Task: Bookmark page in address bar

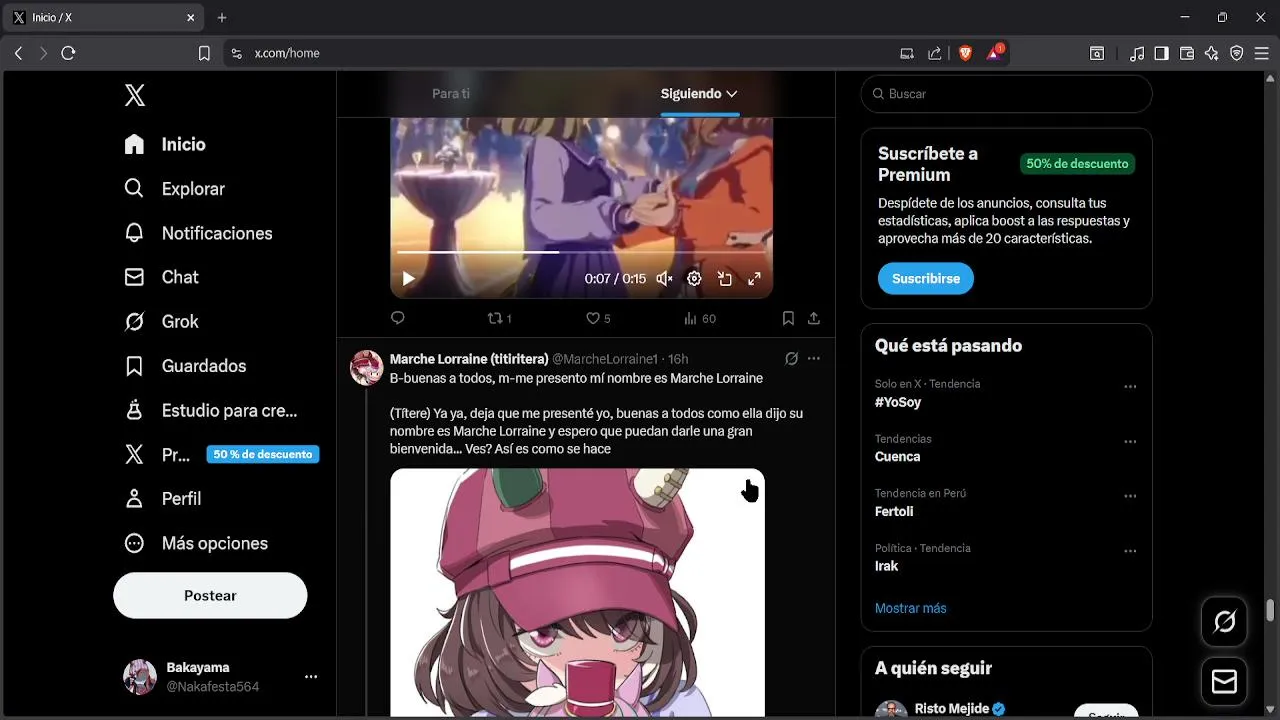Action: tap(204, 53)
